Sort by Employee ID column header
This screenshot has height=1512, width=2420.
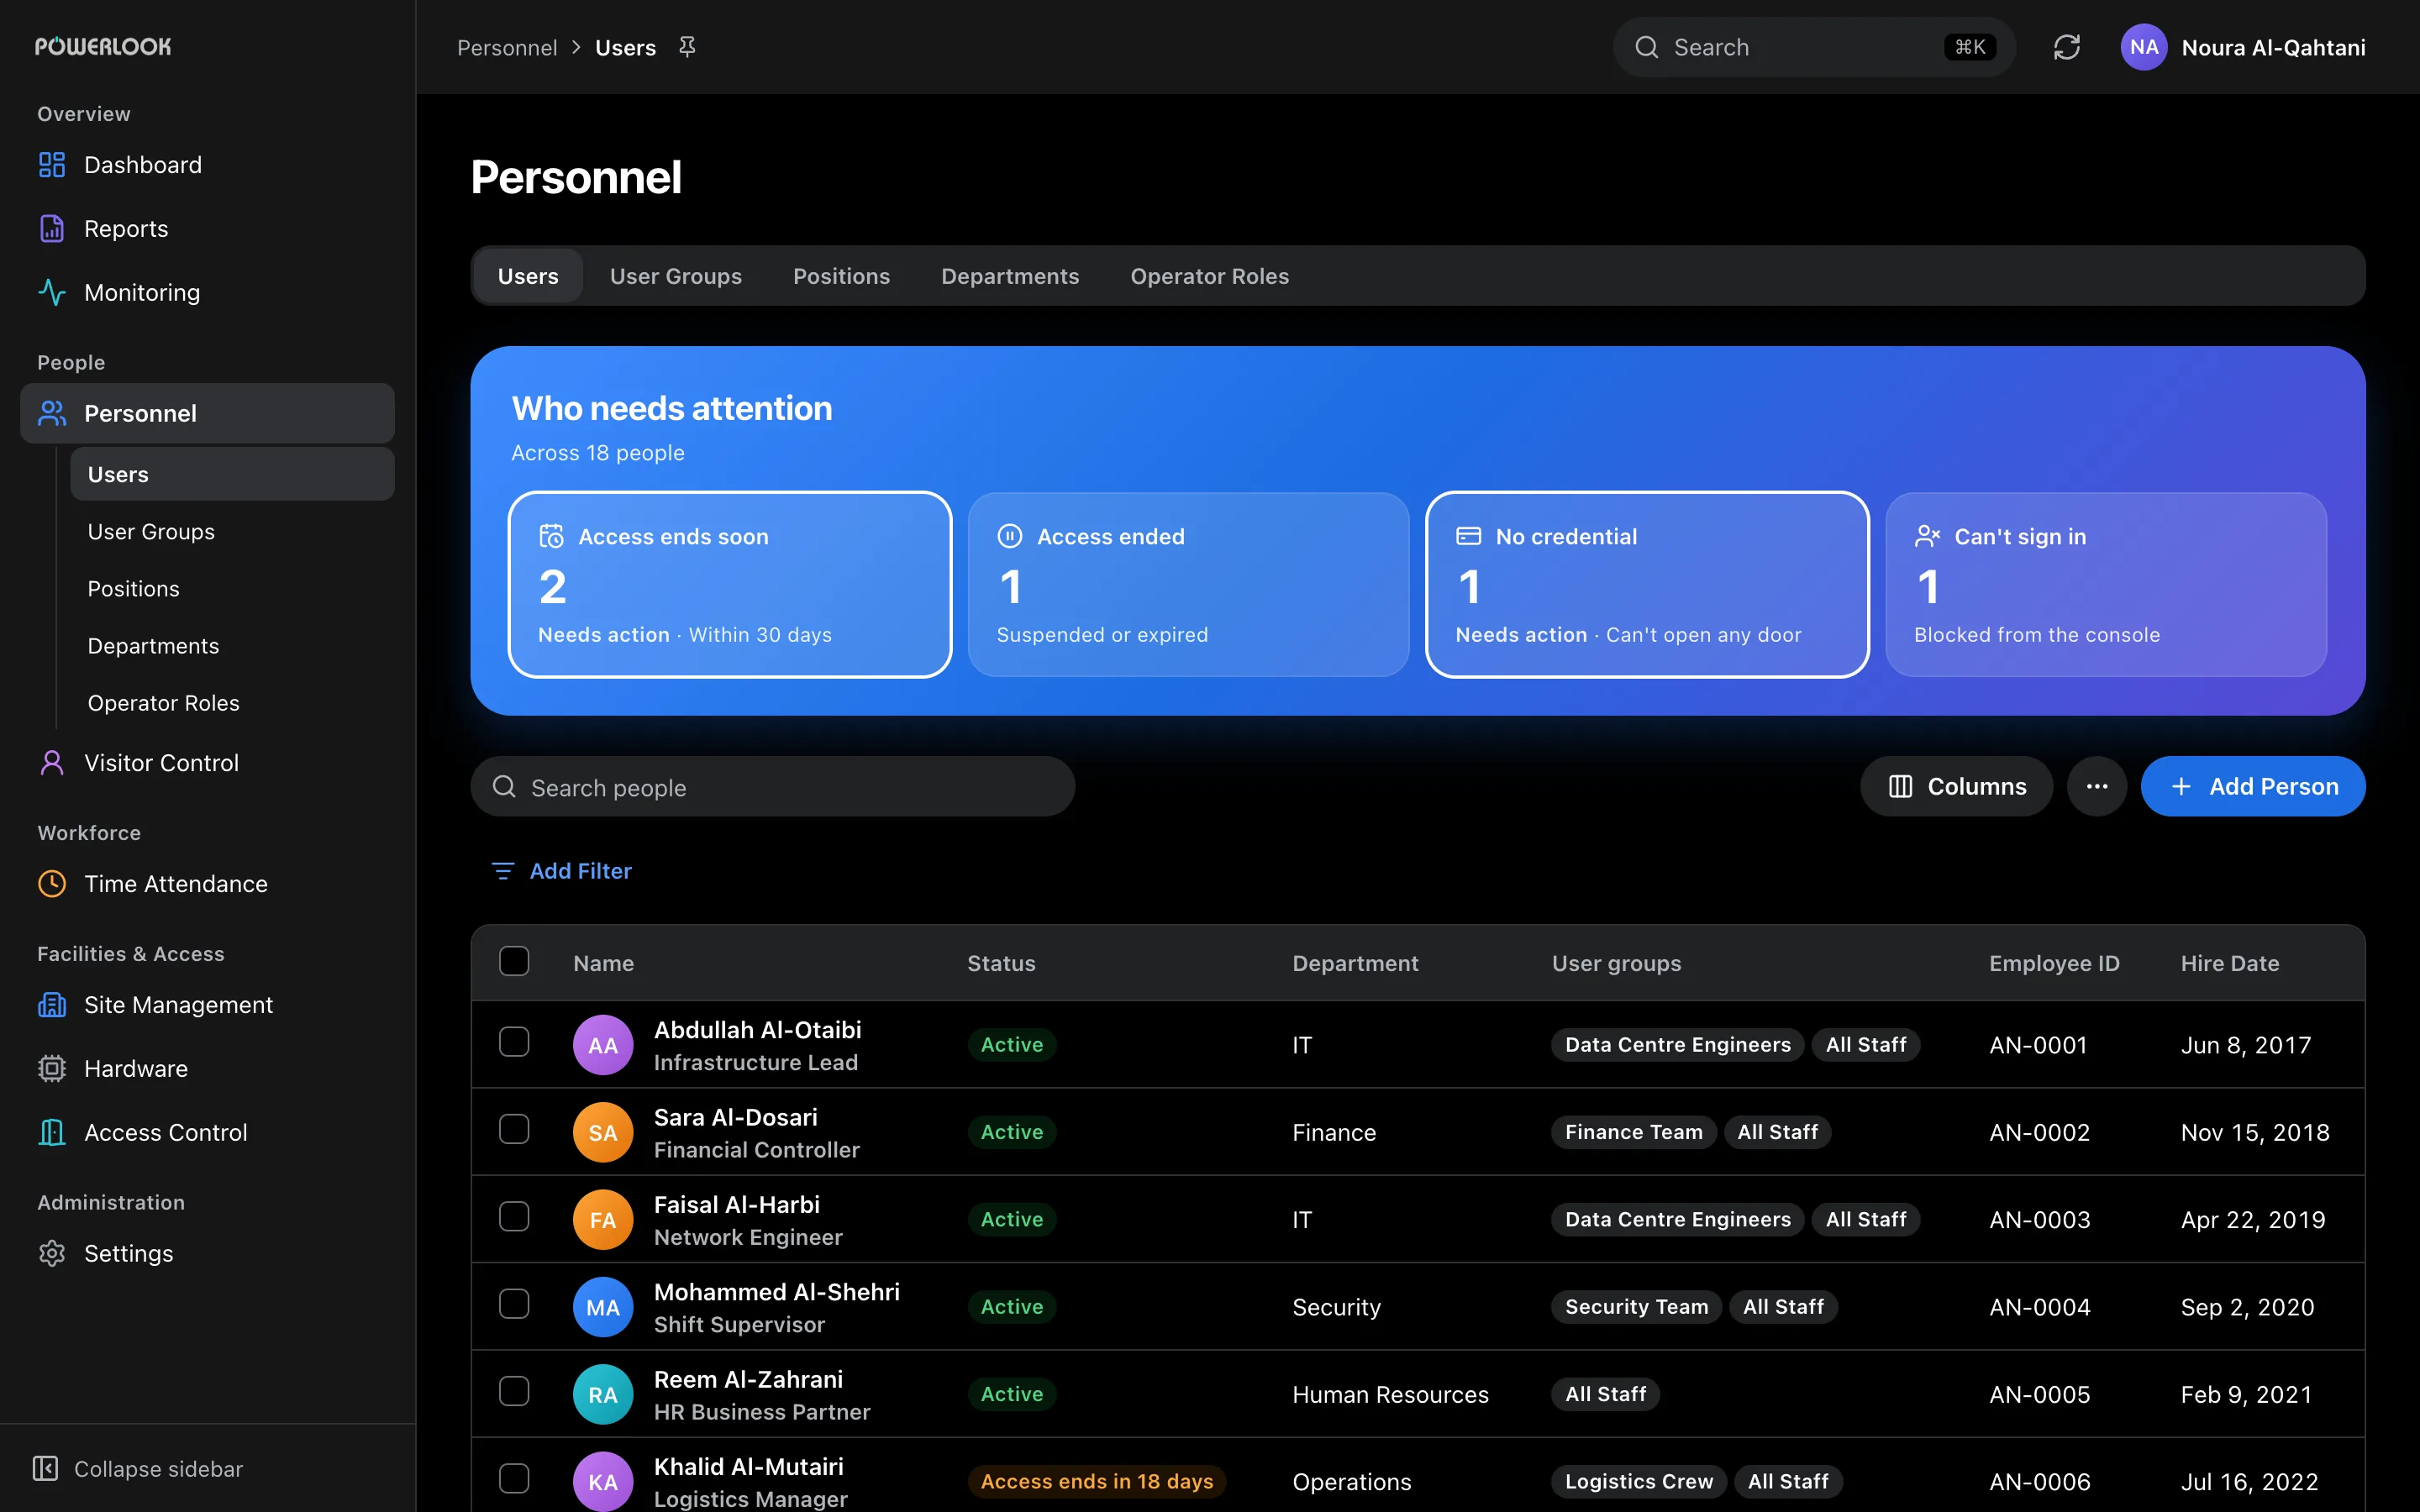click(x=2054, y=963)
